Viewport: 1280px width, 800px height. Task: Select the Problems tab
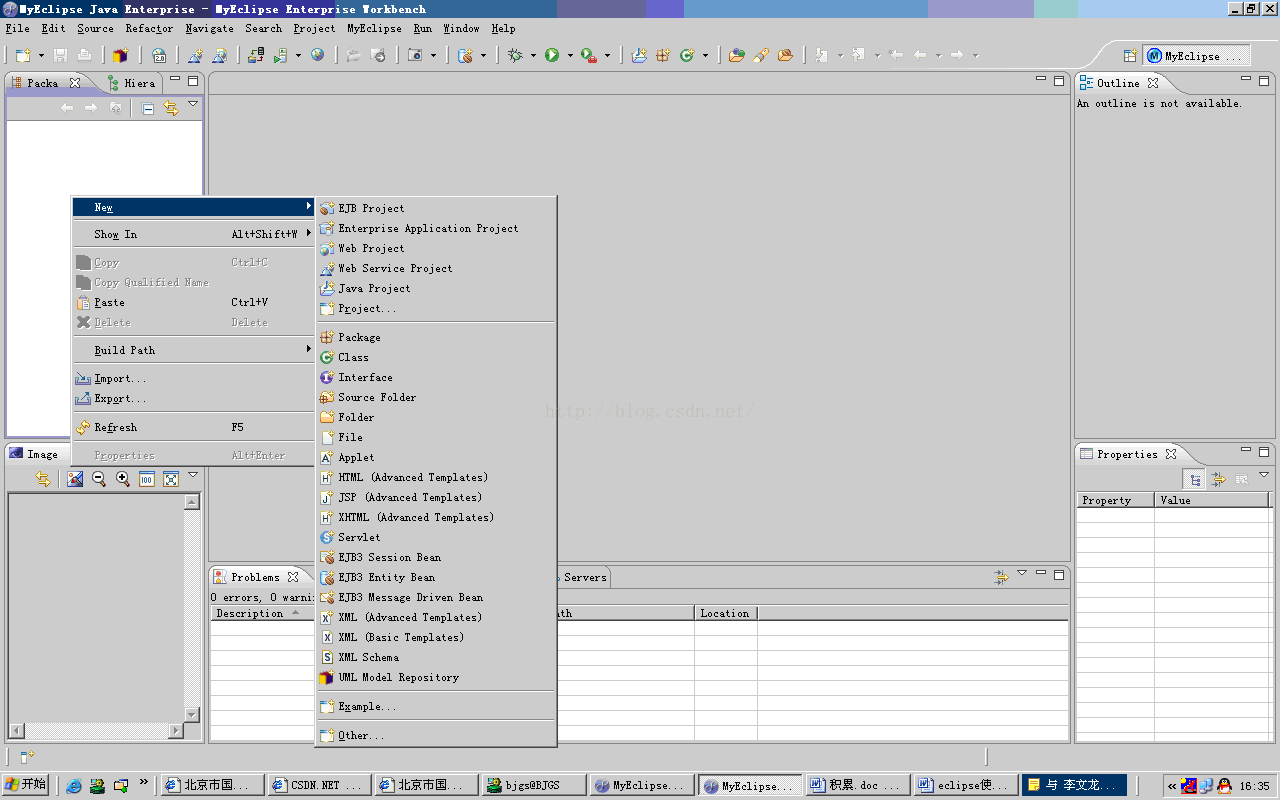point(255,577)
